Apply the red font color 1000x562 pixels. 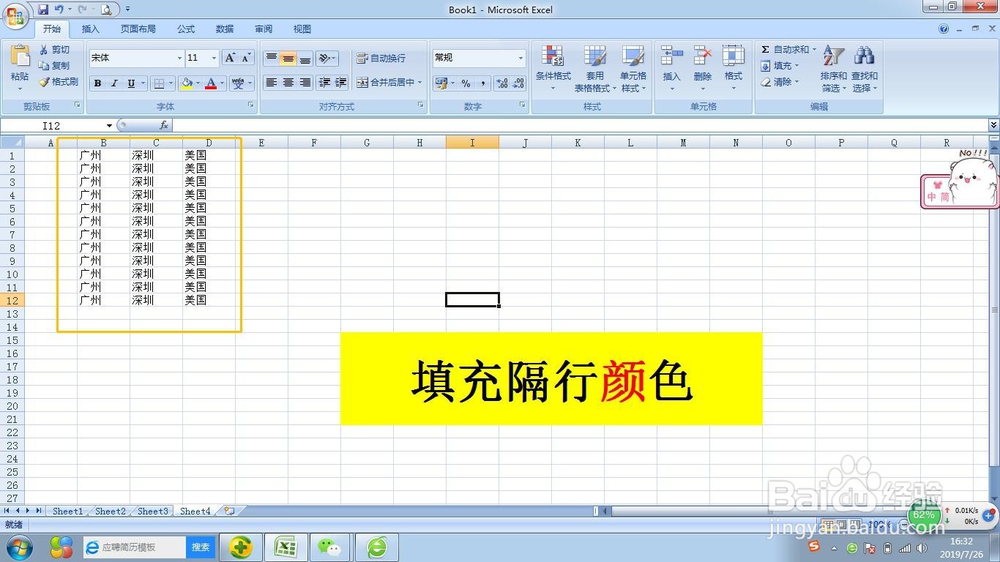point(210,83)
